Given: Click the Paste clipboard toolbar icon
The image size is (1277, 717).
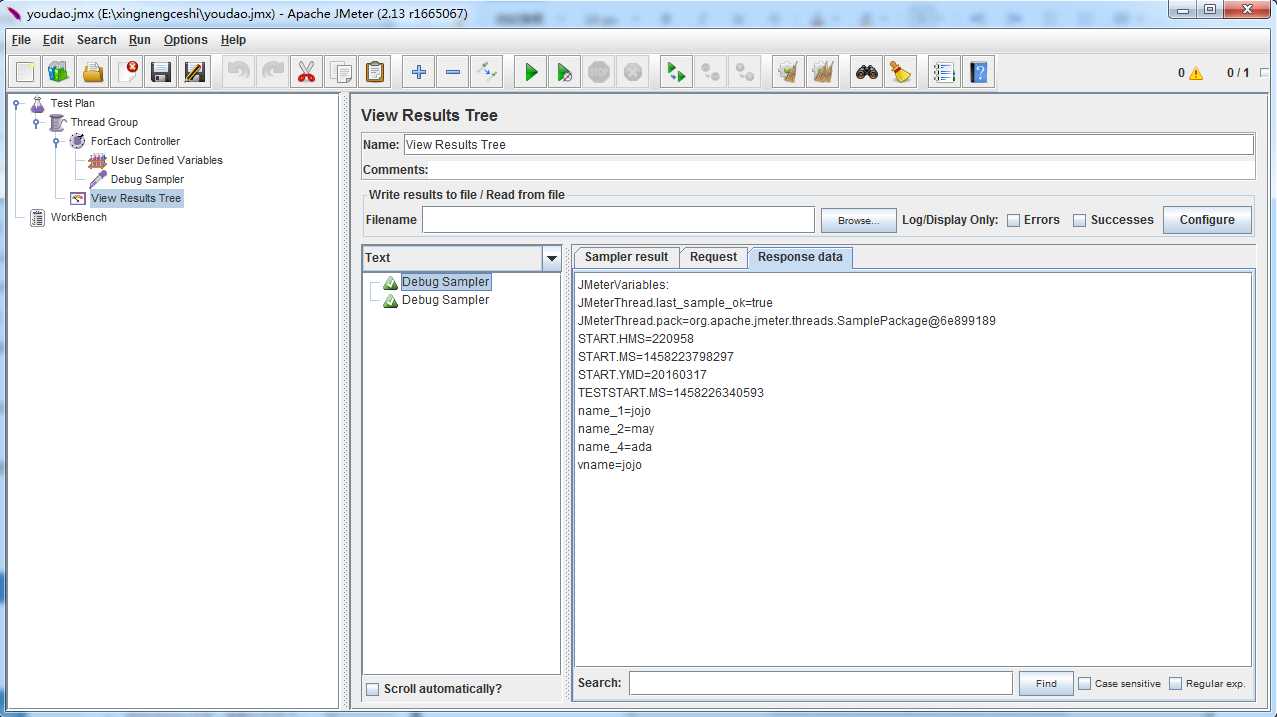Looking at the screenshot, I should pyautogui.click(x=374, y=72).
